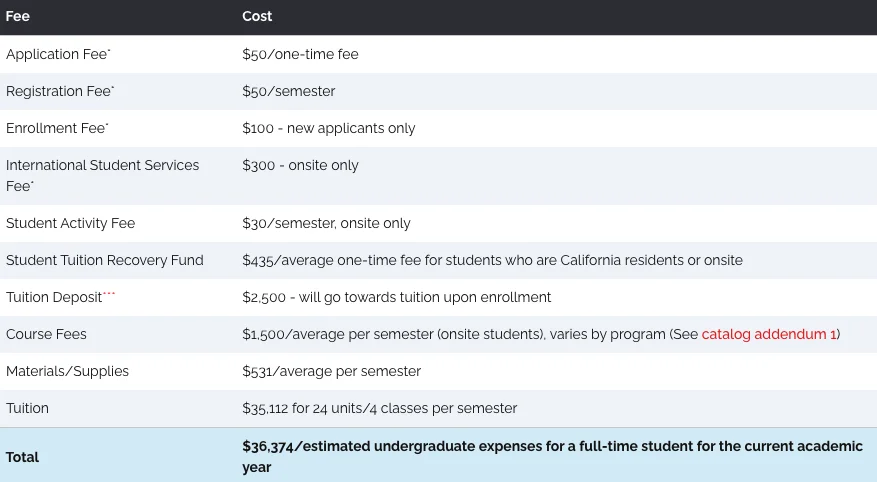Click the $300 onsite only cost cell
The image size is (877, 482).
click(300, 165)
